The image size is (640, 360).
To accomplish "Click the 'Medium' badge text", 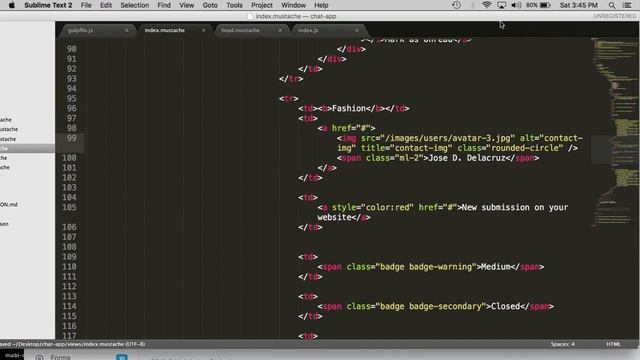I will pos(496,267).
